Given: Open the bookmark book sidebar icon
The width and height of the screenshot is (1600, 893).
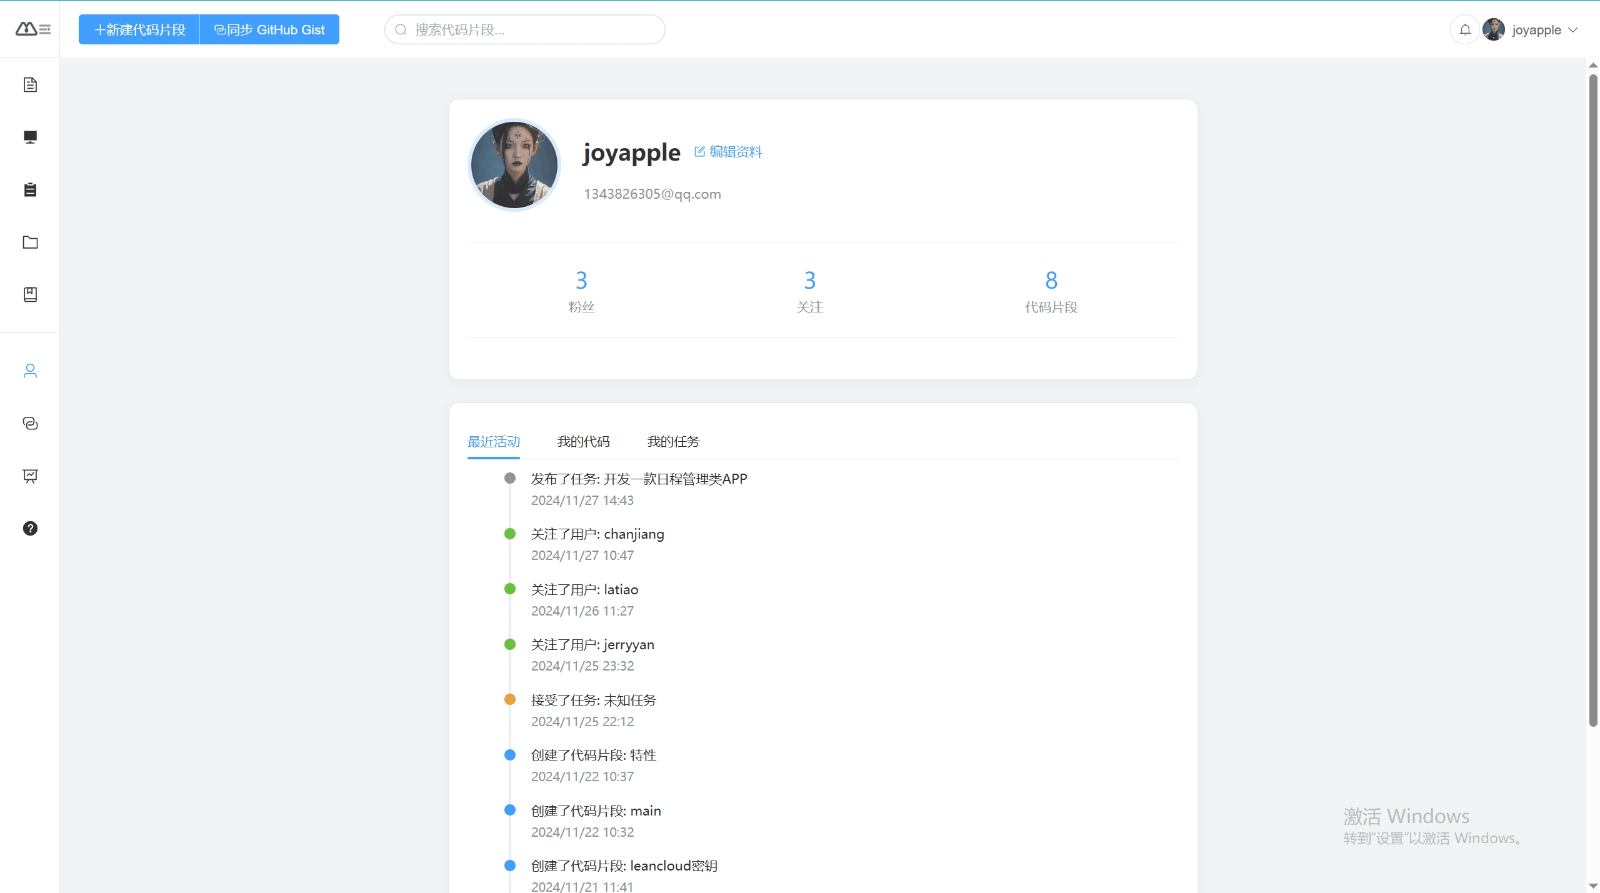Looking at the screenshot, I should (x=30, y=295).
